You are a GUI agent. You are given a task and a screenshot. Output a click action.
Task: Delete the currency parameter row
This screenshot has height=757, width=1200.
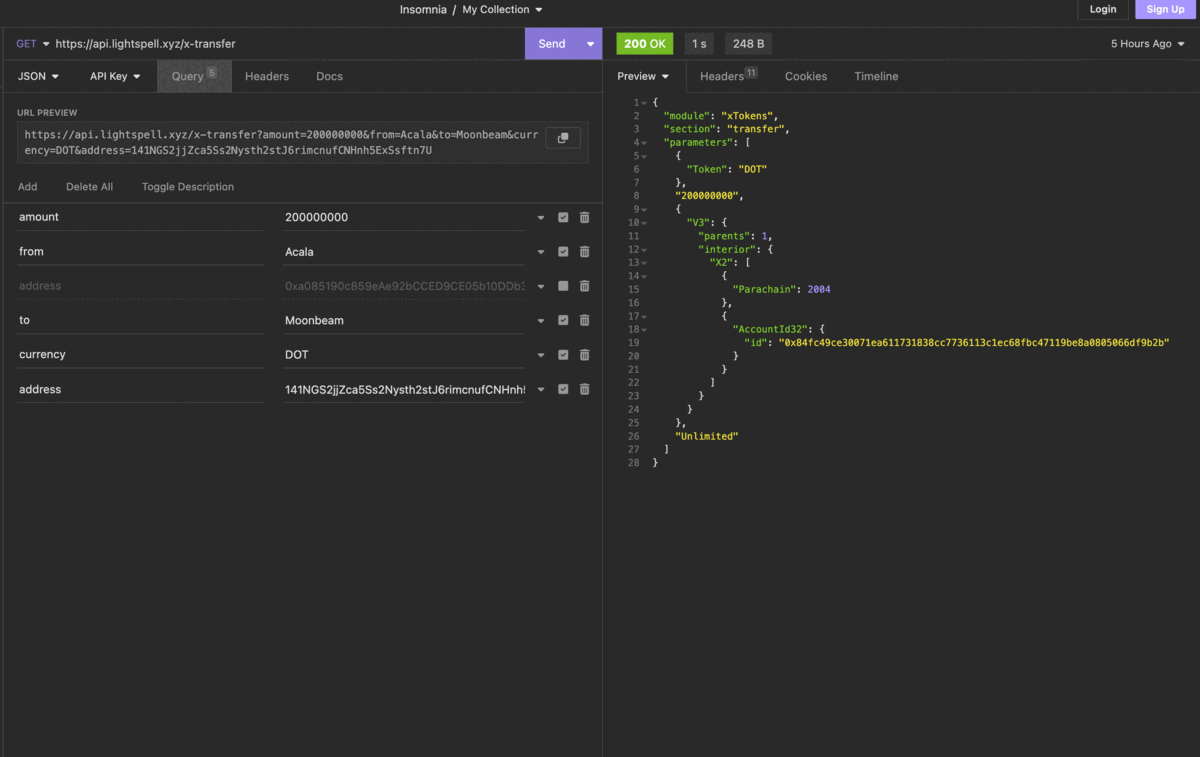584,355
